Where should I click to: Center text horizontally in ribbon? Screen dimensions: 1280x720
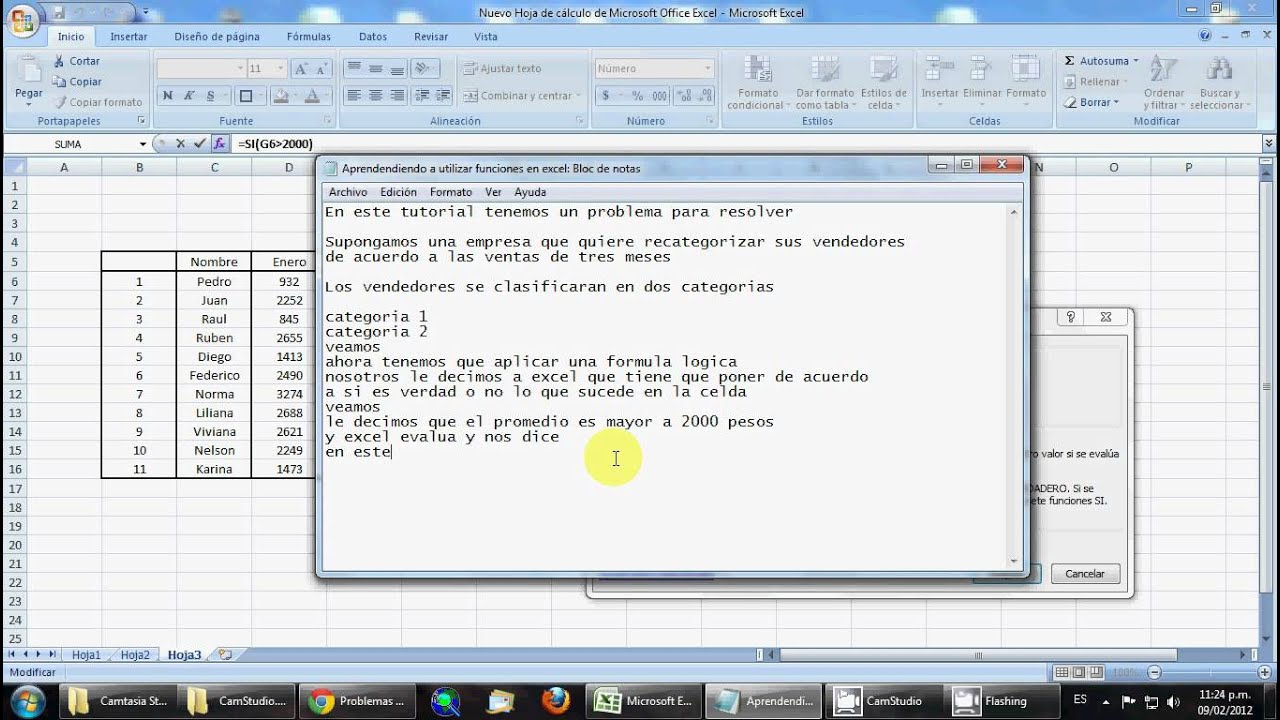click(x=375, y=96)
